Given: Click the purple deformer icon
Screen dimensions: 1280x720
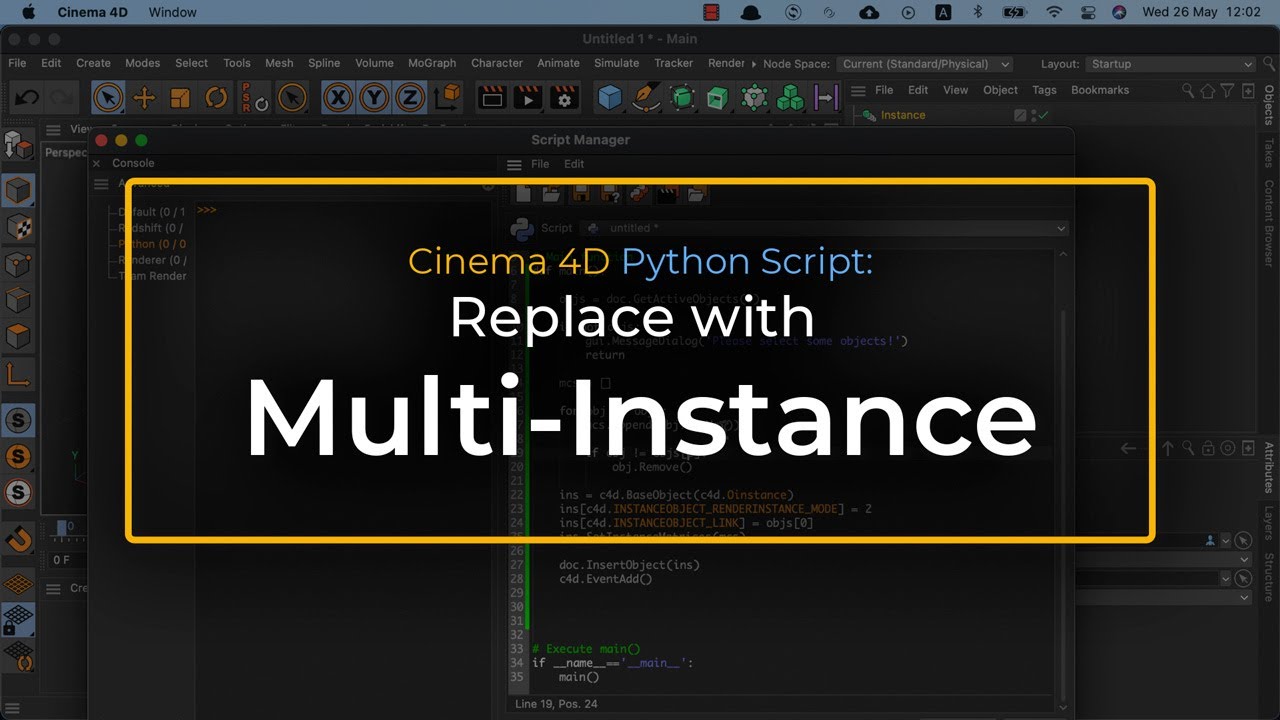Looking at the screenshot, I should pyautogui.click(x=827, y=98).
